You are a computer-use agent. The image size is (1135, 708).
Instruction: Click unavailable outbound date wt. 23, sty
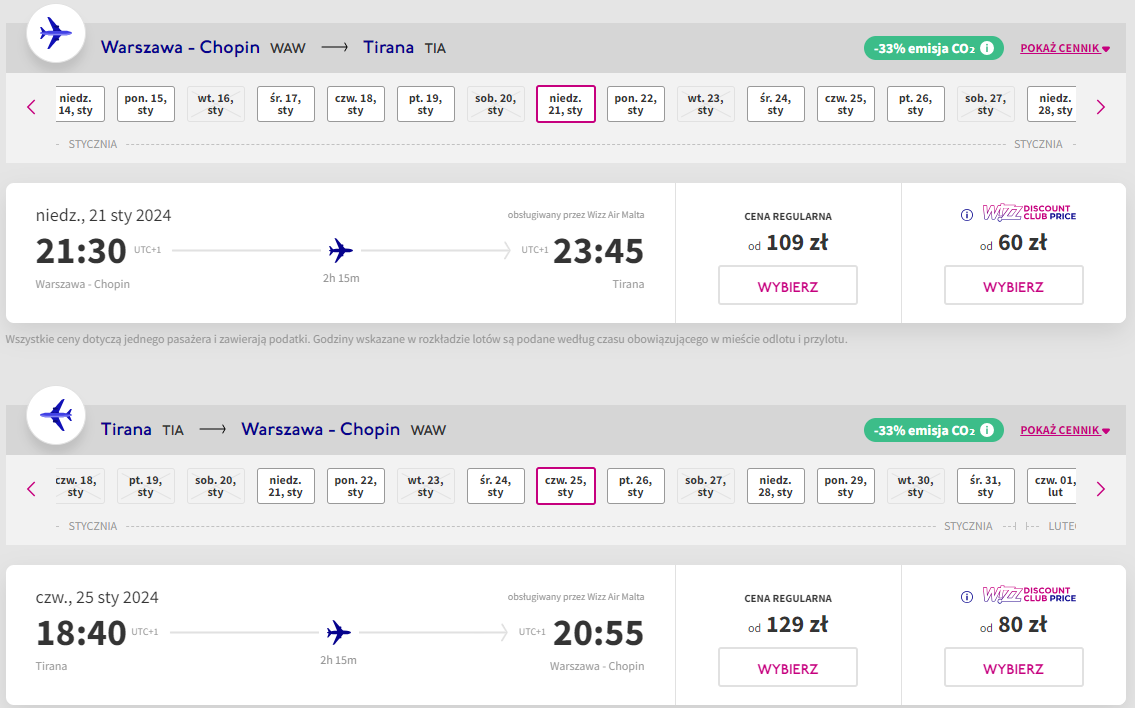coord(705,104)
